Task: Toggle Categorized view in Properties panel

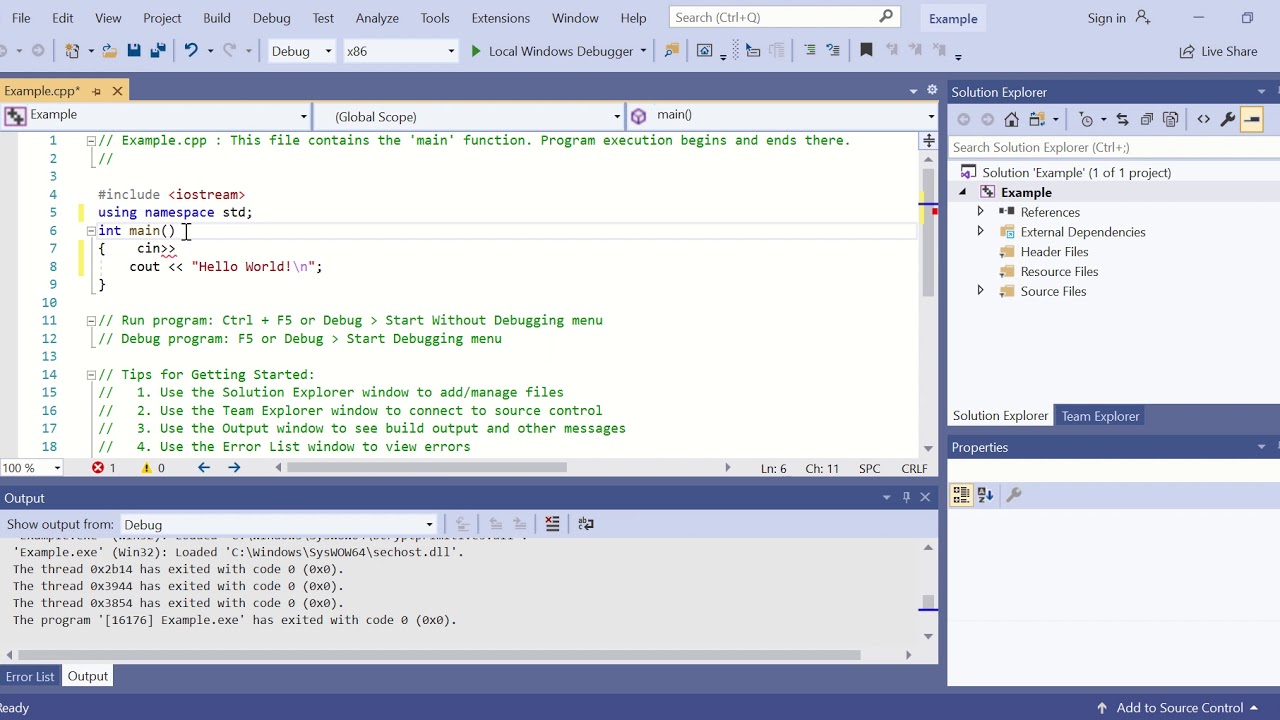Action: point(961,495)
